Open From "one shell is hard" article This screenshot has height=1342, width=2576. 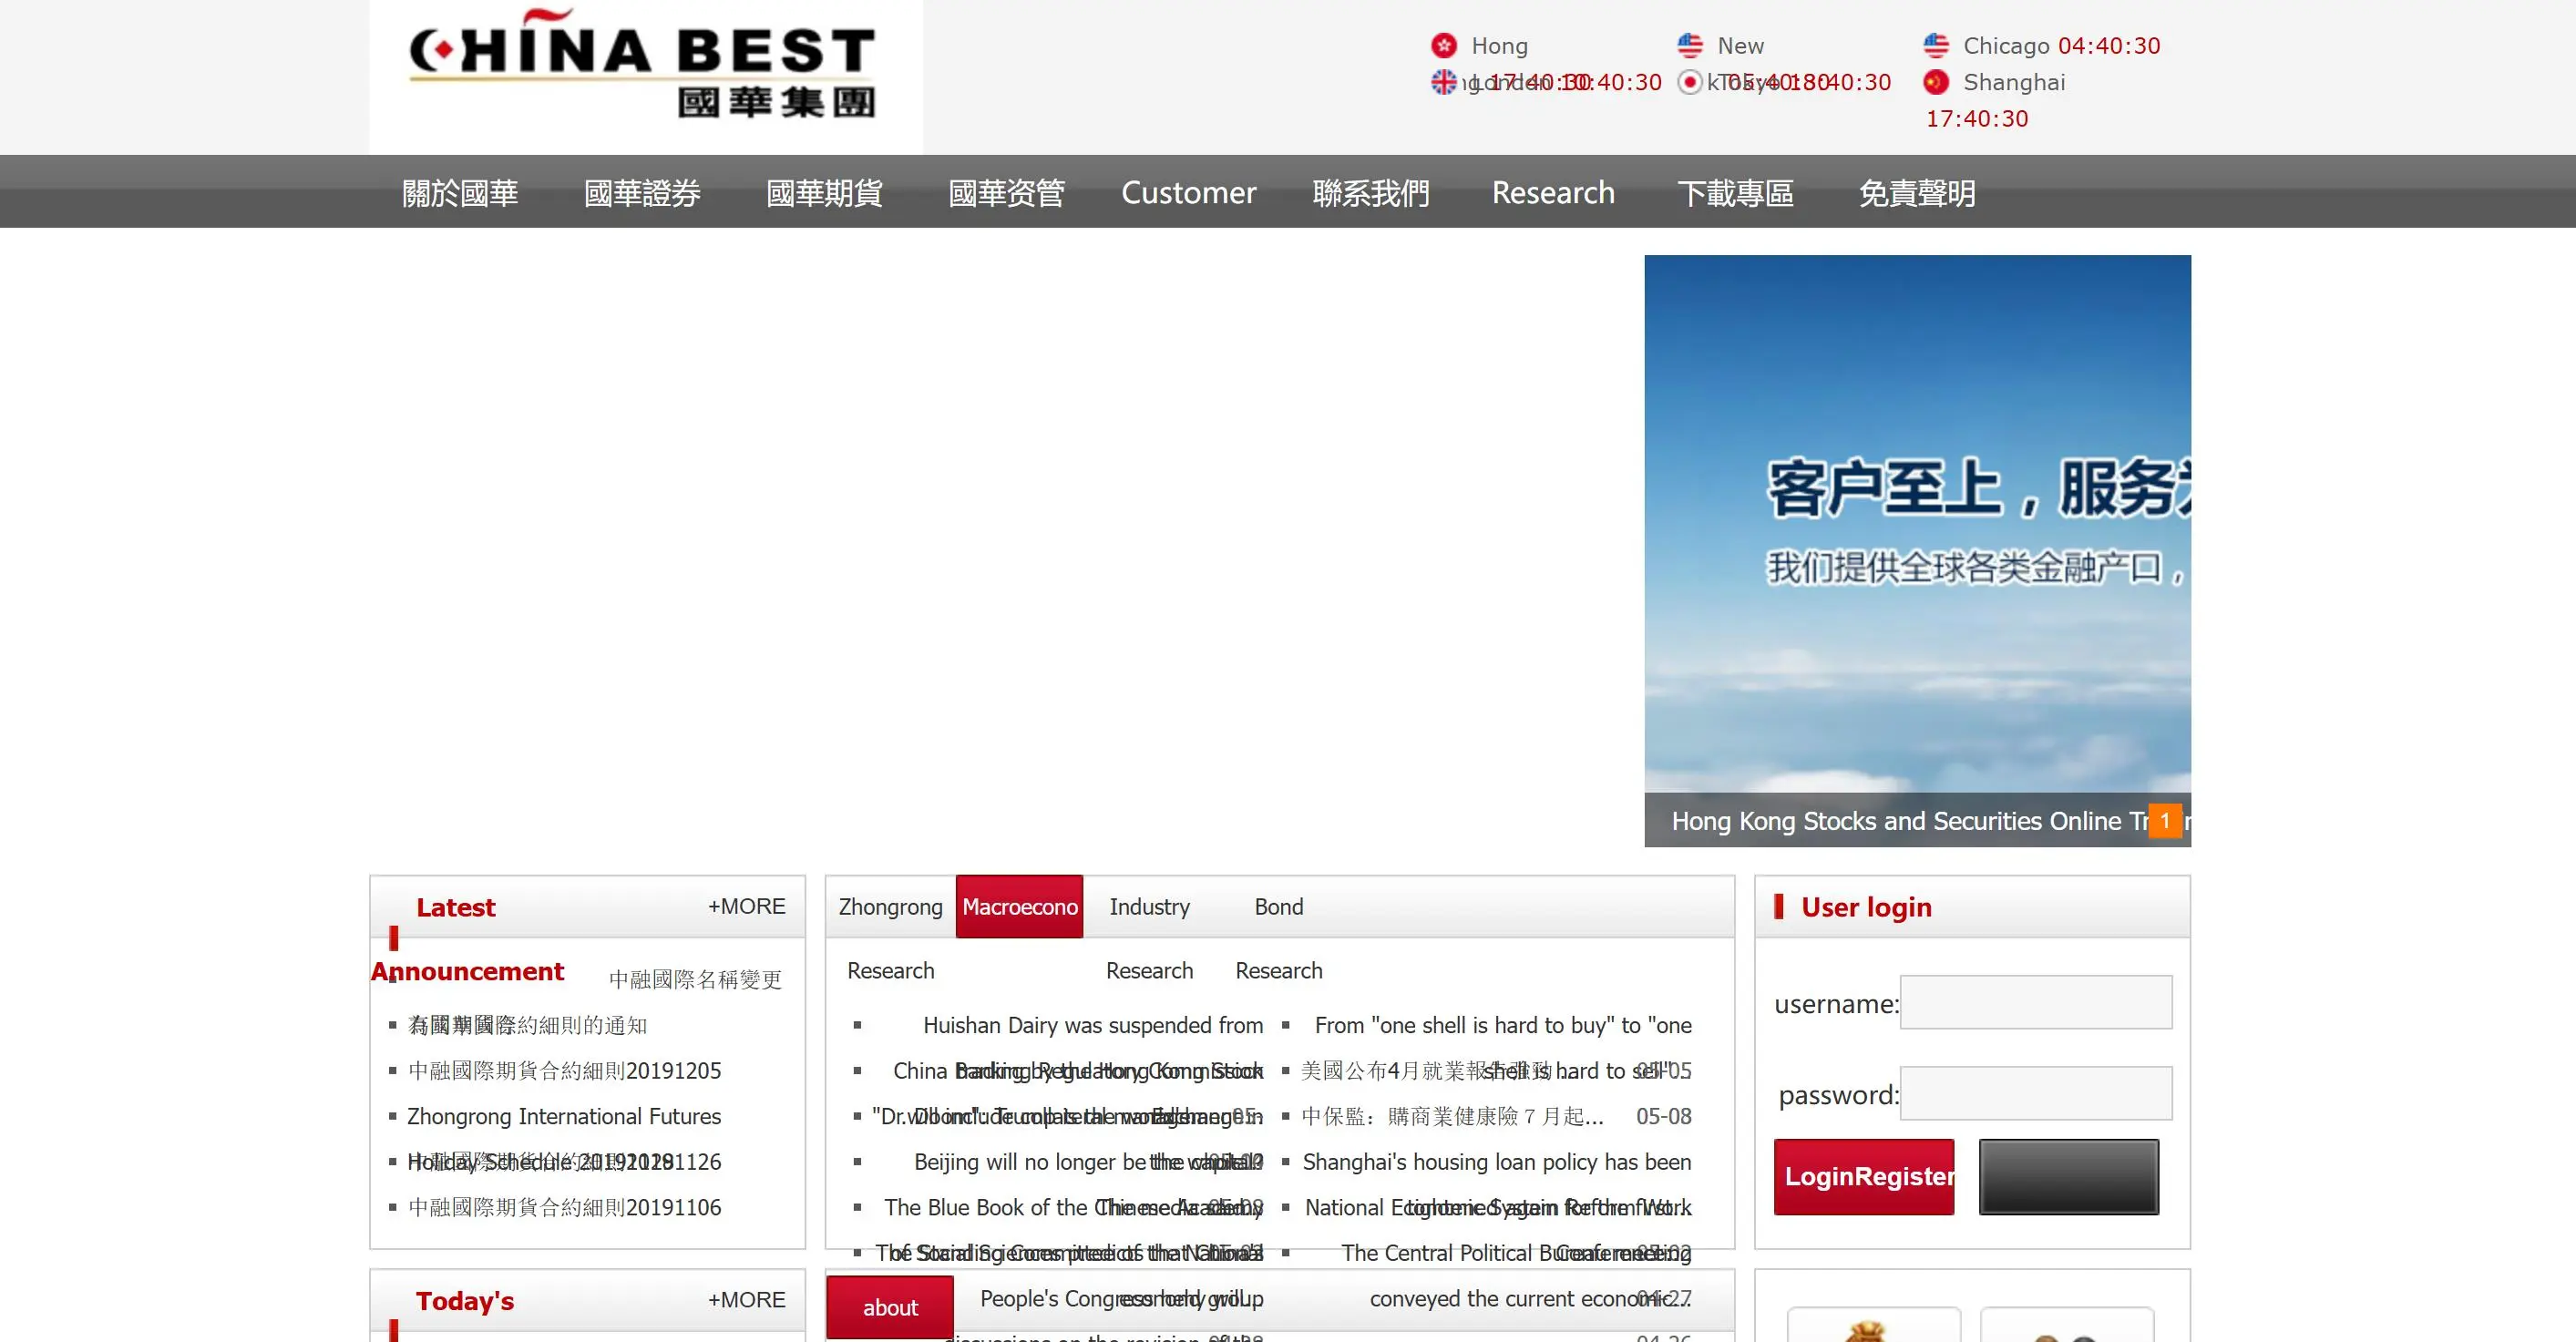(x=1503, y=1025)
